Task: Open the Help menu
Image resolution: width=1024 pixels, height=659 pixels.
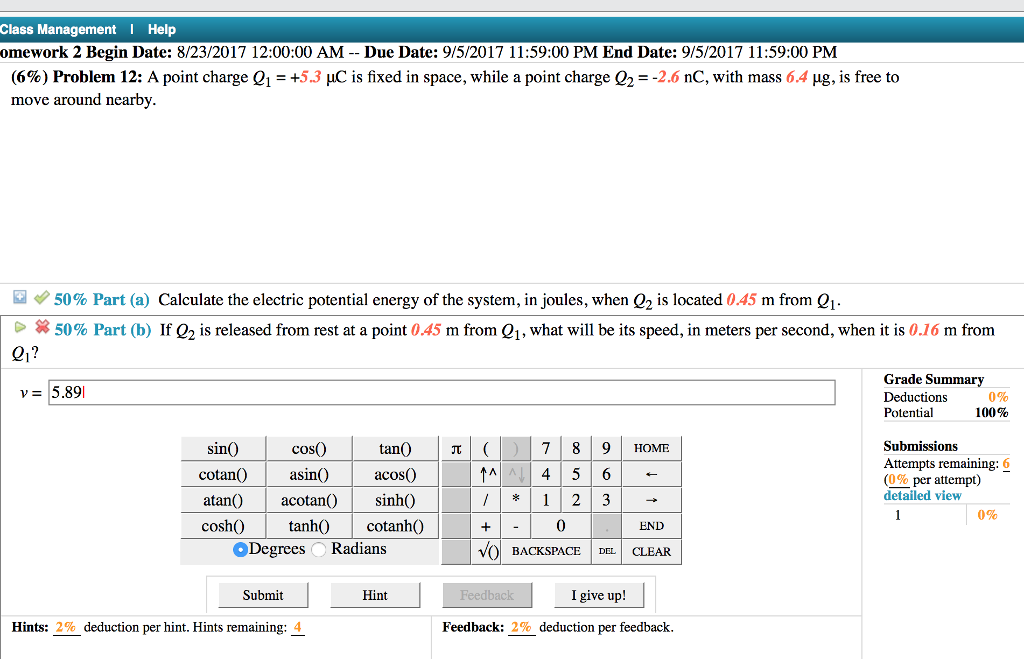Action: [161, 29]
